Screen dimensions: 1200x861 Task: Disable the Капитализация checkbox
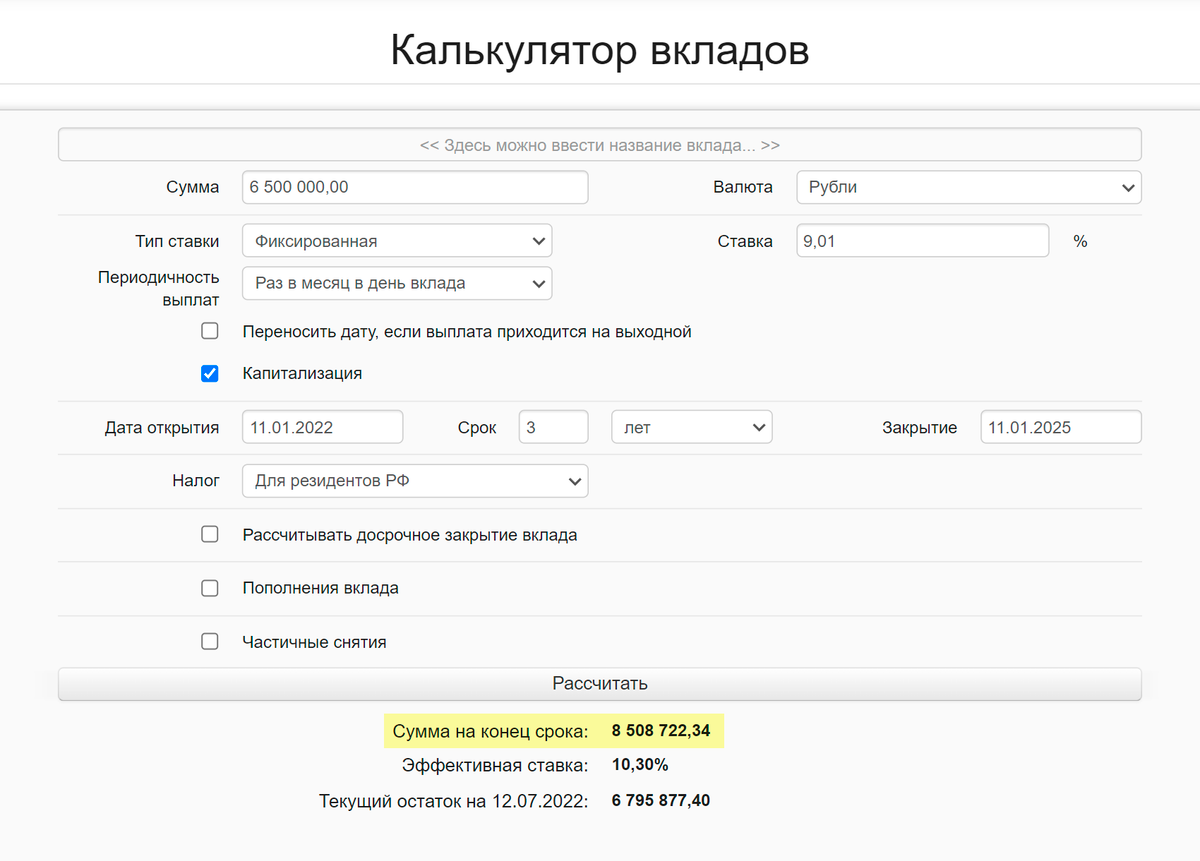[x=210, y=373]
